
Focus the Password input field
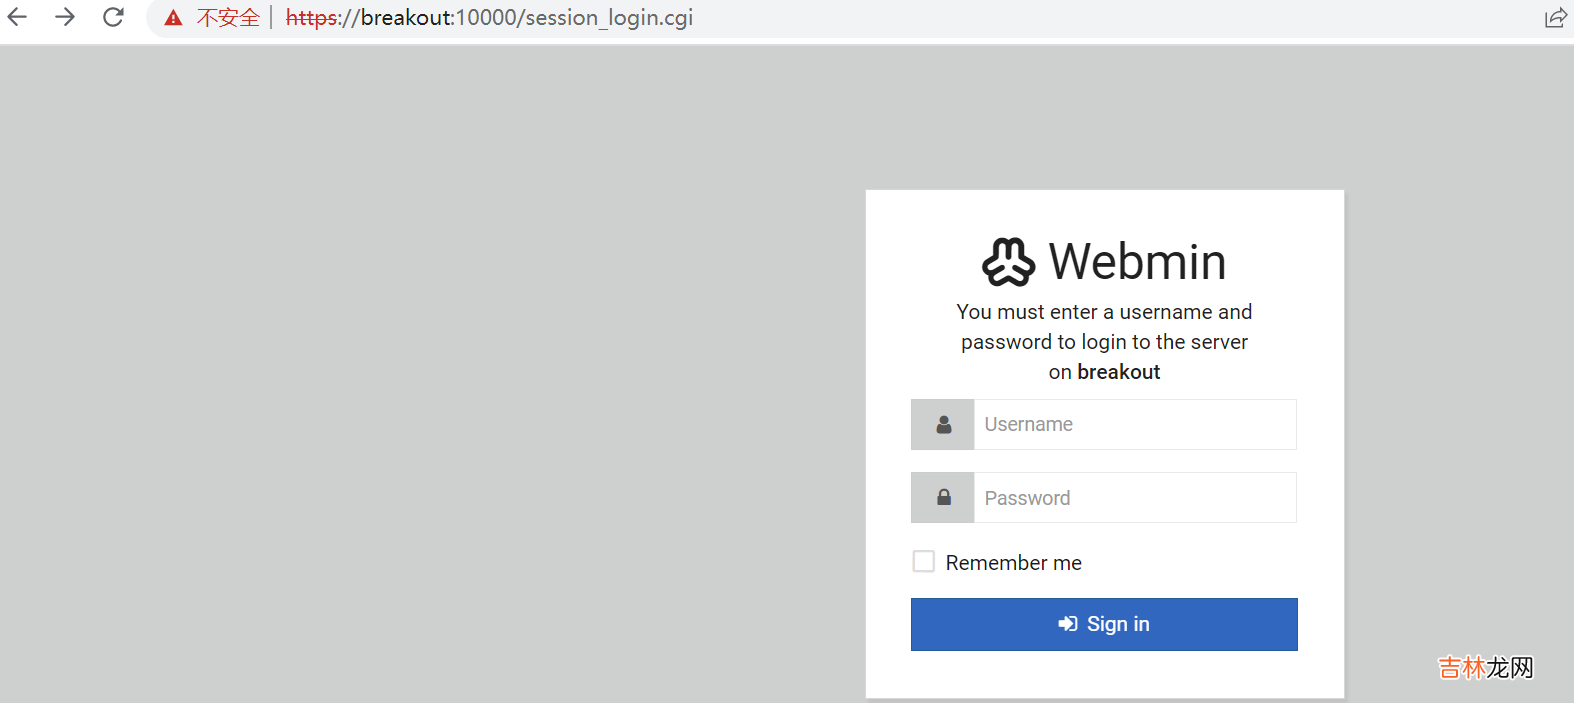pyautogui.click(x=1134, y=498)
